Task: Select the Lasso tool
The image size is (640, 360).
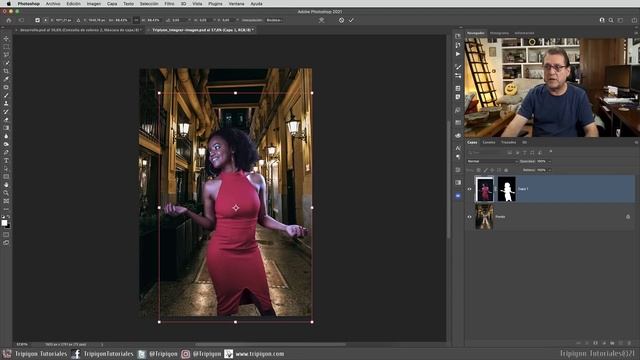Action: 6,55
